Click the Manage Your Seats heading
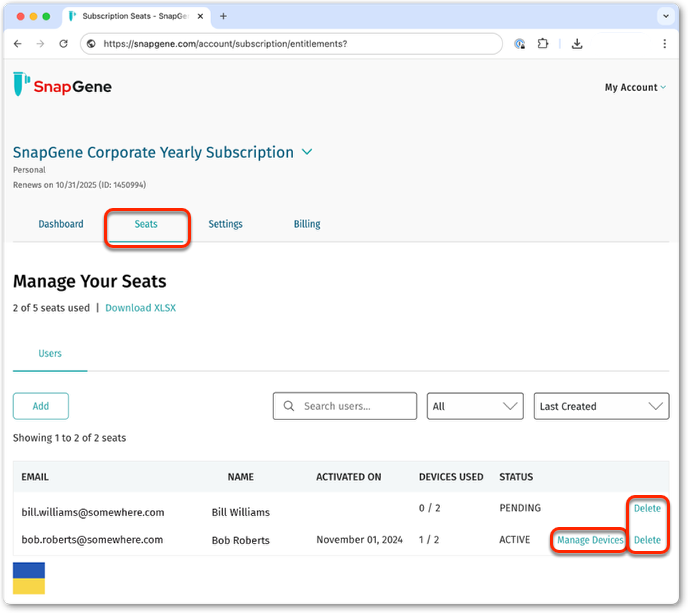Image resolution: width=688 pixels, height=613 pixels. pyautogui.click(x=90, y=281)
